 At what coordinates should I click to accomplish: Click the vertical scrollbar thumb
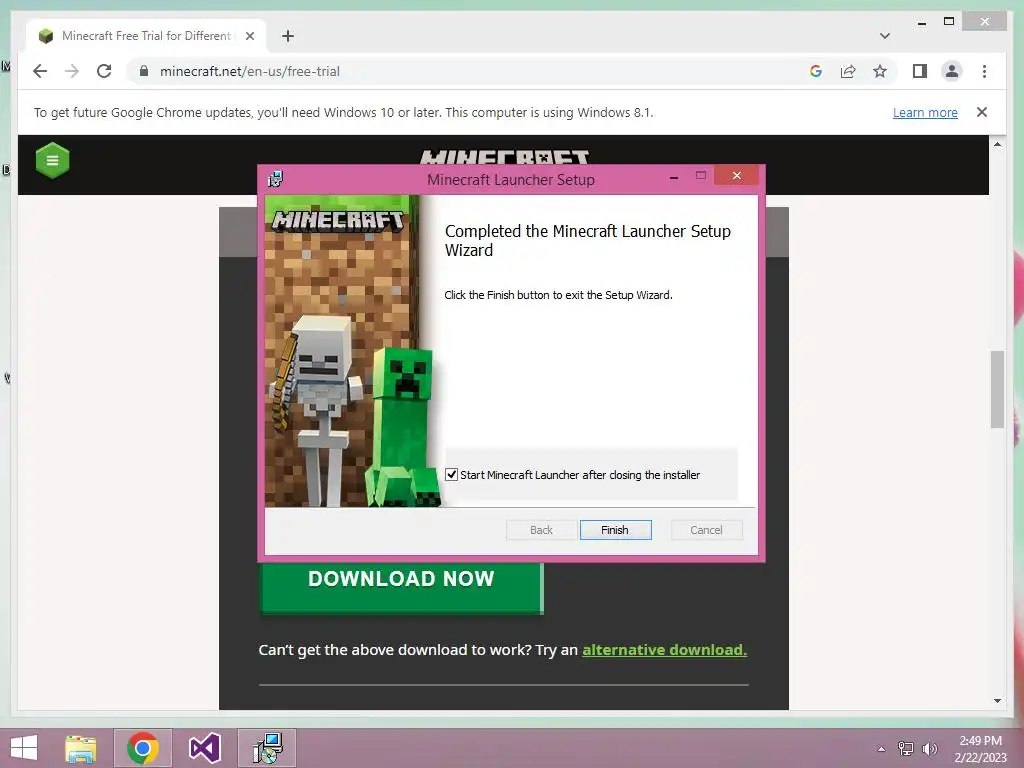[x=997, y=389]
